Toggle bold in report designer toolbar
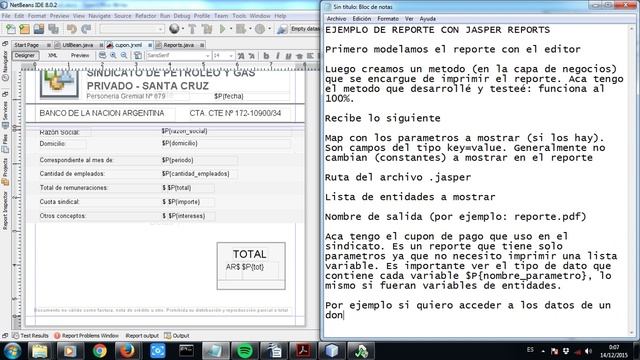The image size is (640, 360). tap(266, 56)
